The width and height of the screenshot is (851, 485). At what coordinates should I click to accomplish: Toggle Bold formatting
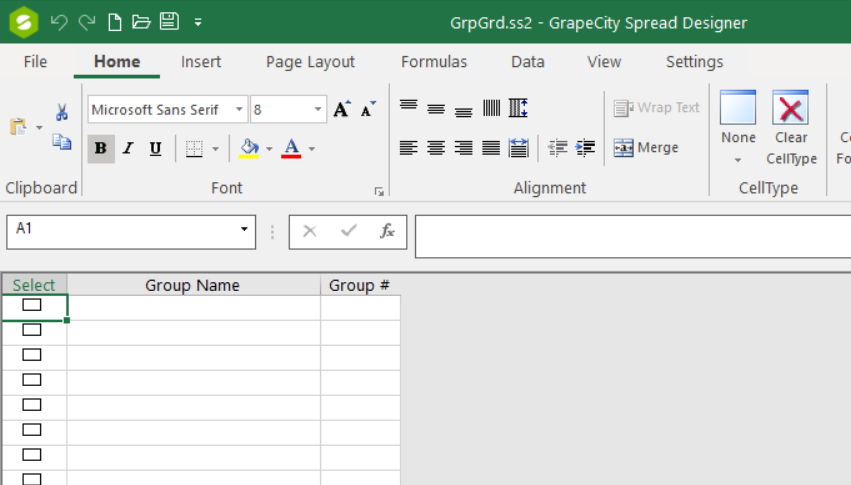coord(101,148)
